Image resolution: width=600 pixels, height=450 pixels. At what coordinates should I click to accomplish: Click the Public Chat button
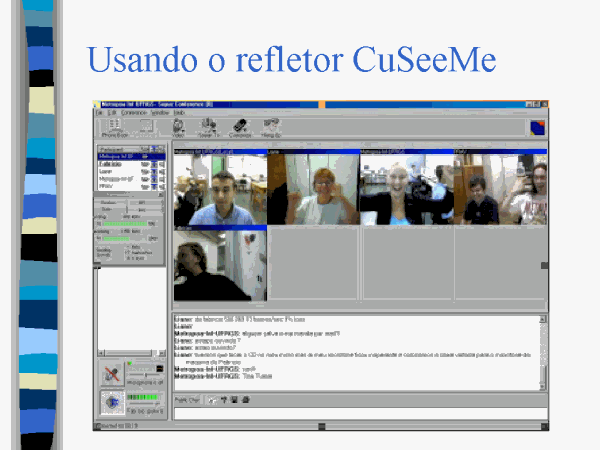click(x=187, y=400)
